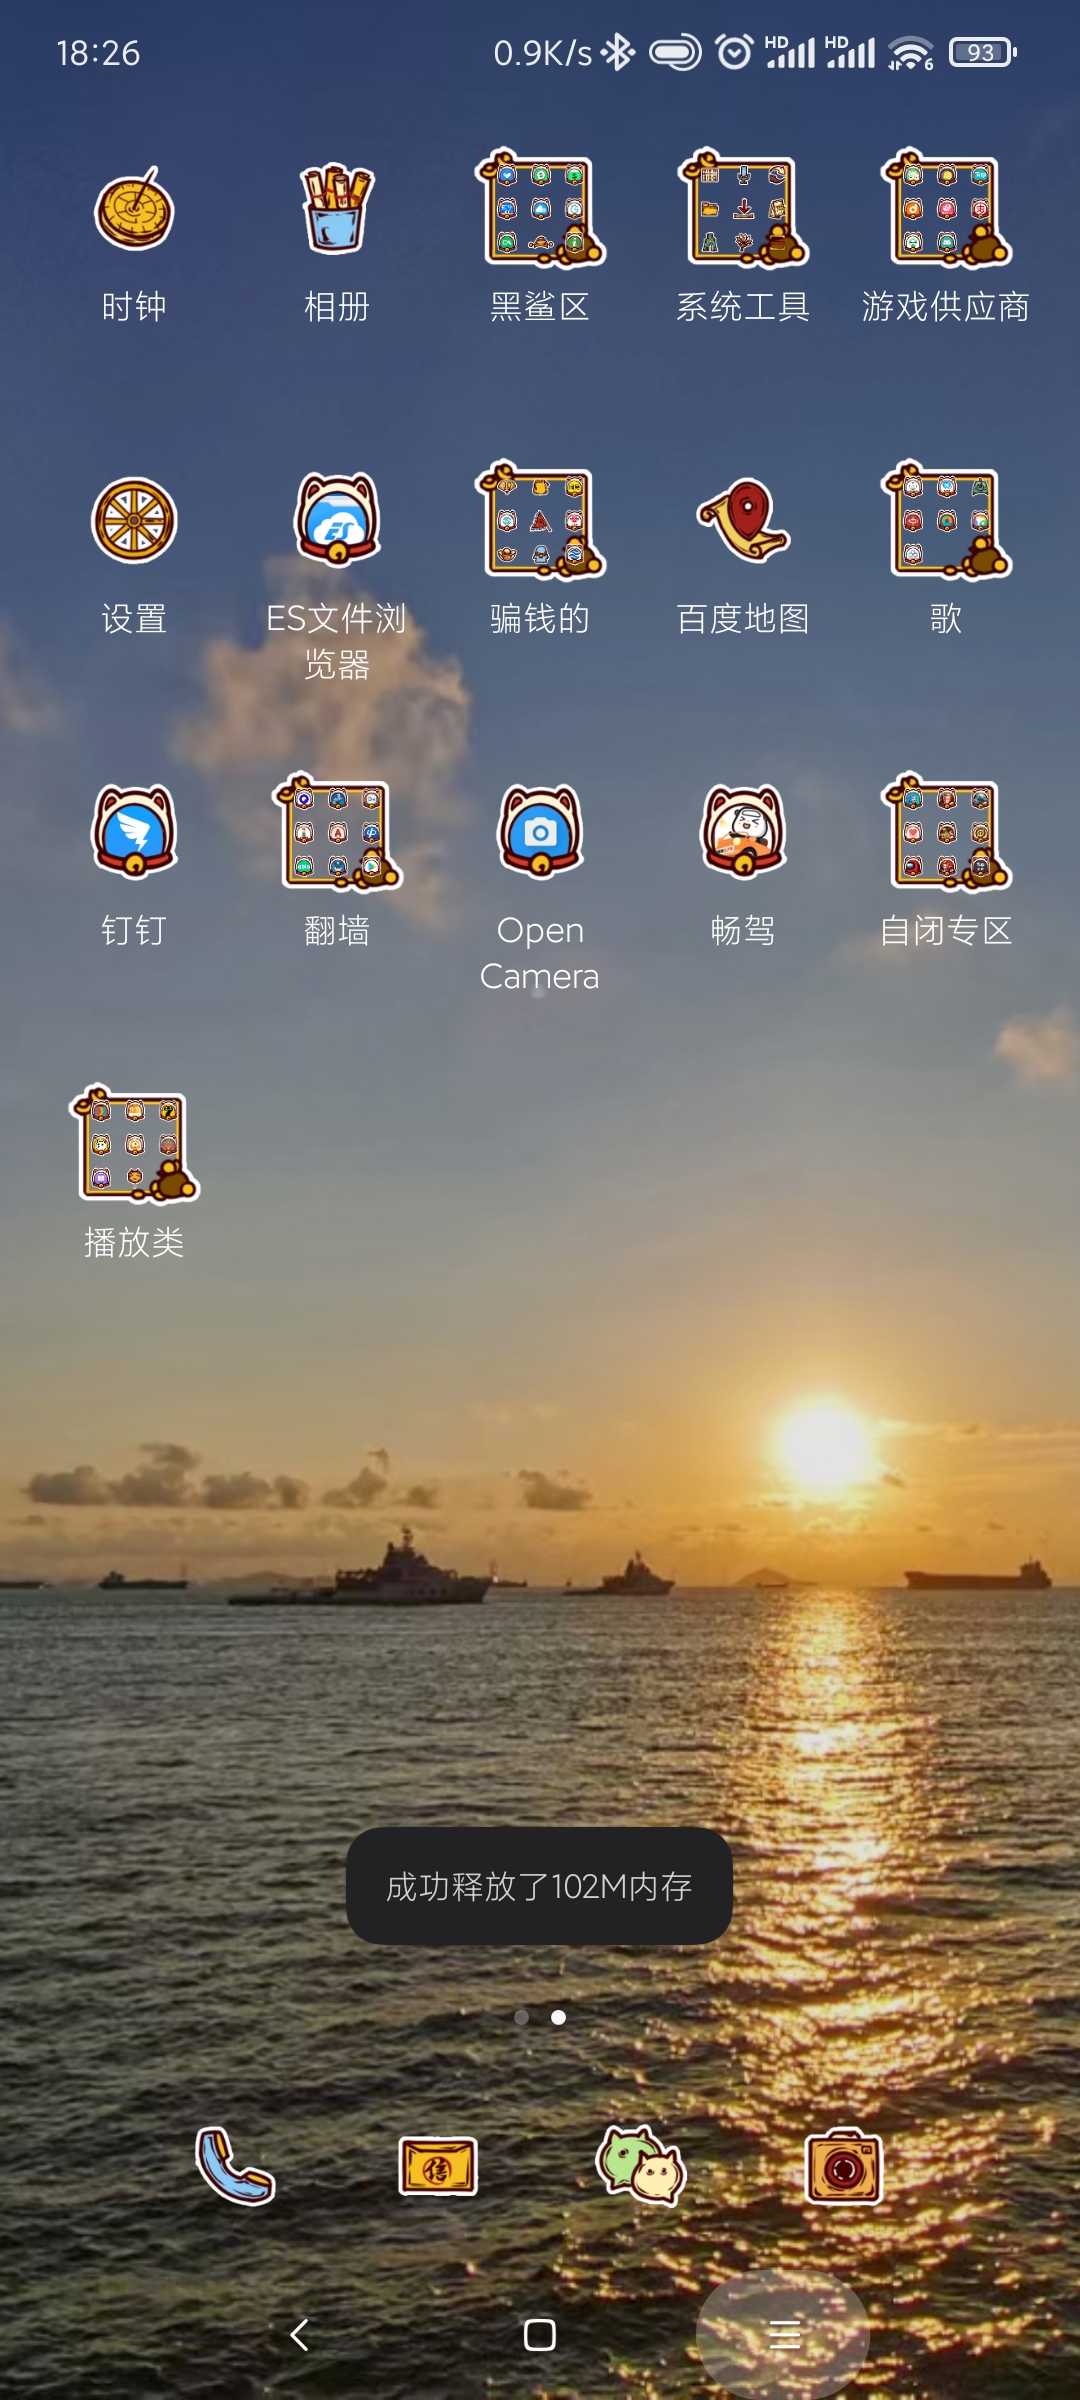Tap the 成功释放了102M内存 toast message
The height and width of the screenshot is (2400, 1080).
pos(539,1886)
